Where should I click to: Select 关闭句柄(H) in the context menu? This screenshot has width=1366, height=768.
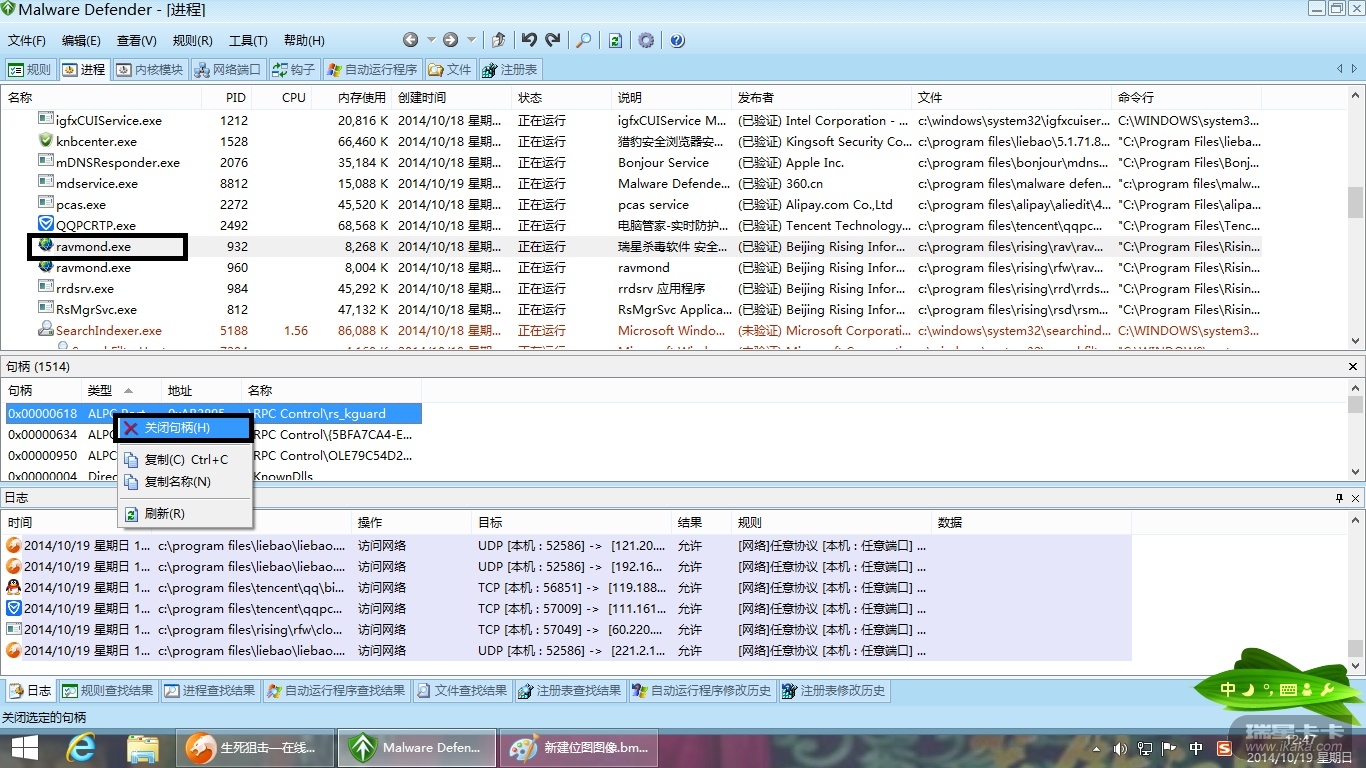[x=177, y=428]
